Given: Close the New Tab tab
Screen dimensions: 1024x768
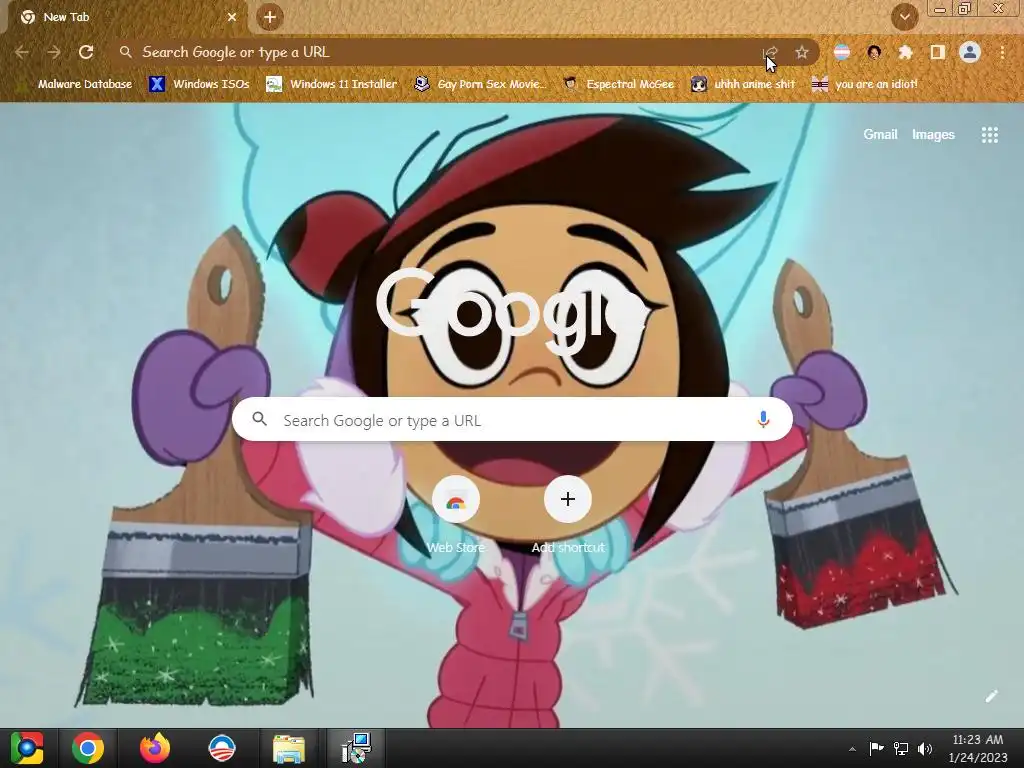Looking at the screenshot, I should click(x=232, y=17).
